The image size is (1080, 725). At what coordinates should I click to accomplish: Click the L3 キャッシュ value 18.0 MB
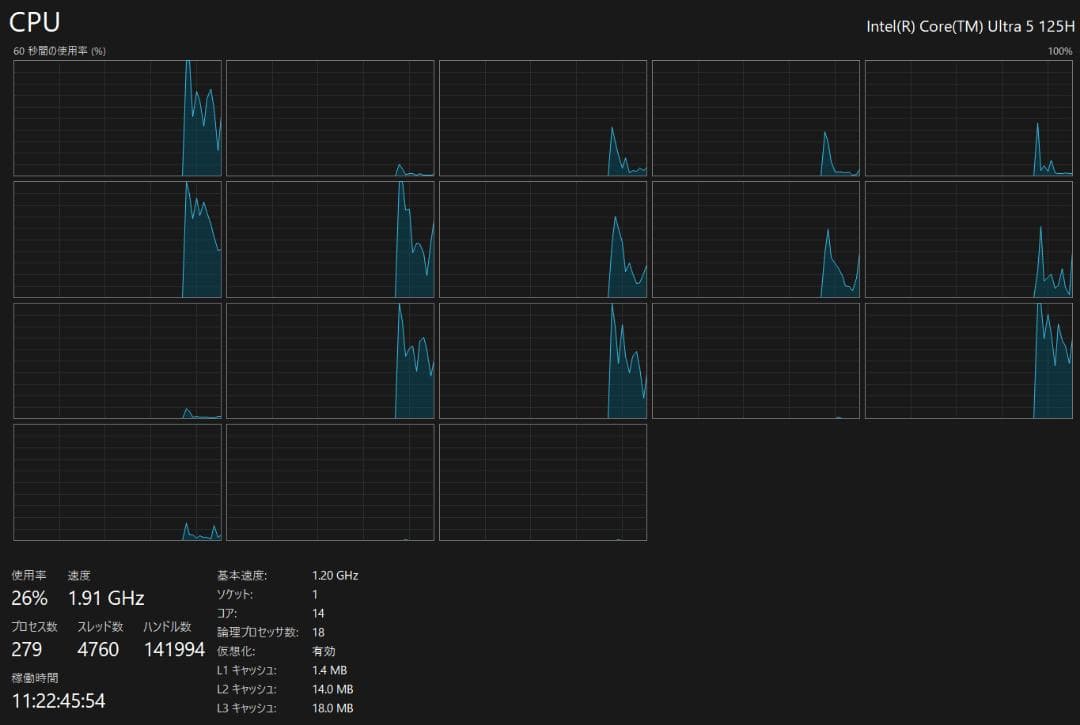tap(332, 708)
